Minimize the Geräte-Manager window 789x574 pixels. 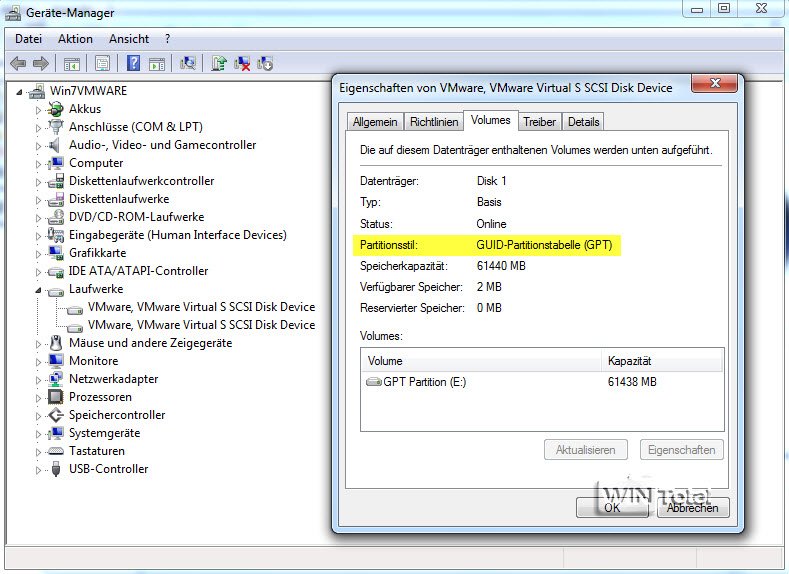[697, 8]
